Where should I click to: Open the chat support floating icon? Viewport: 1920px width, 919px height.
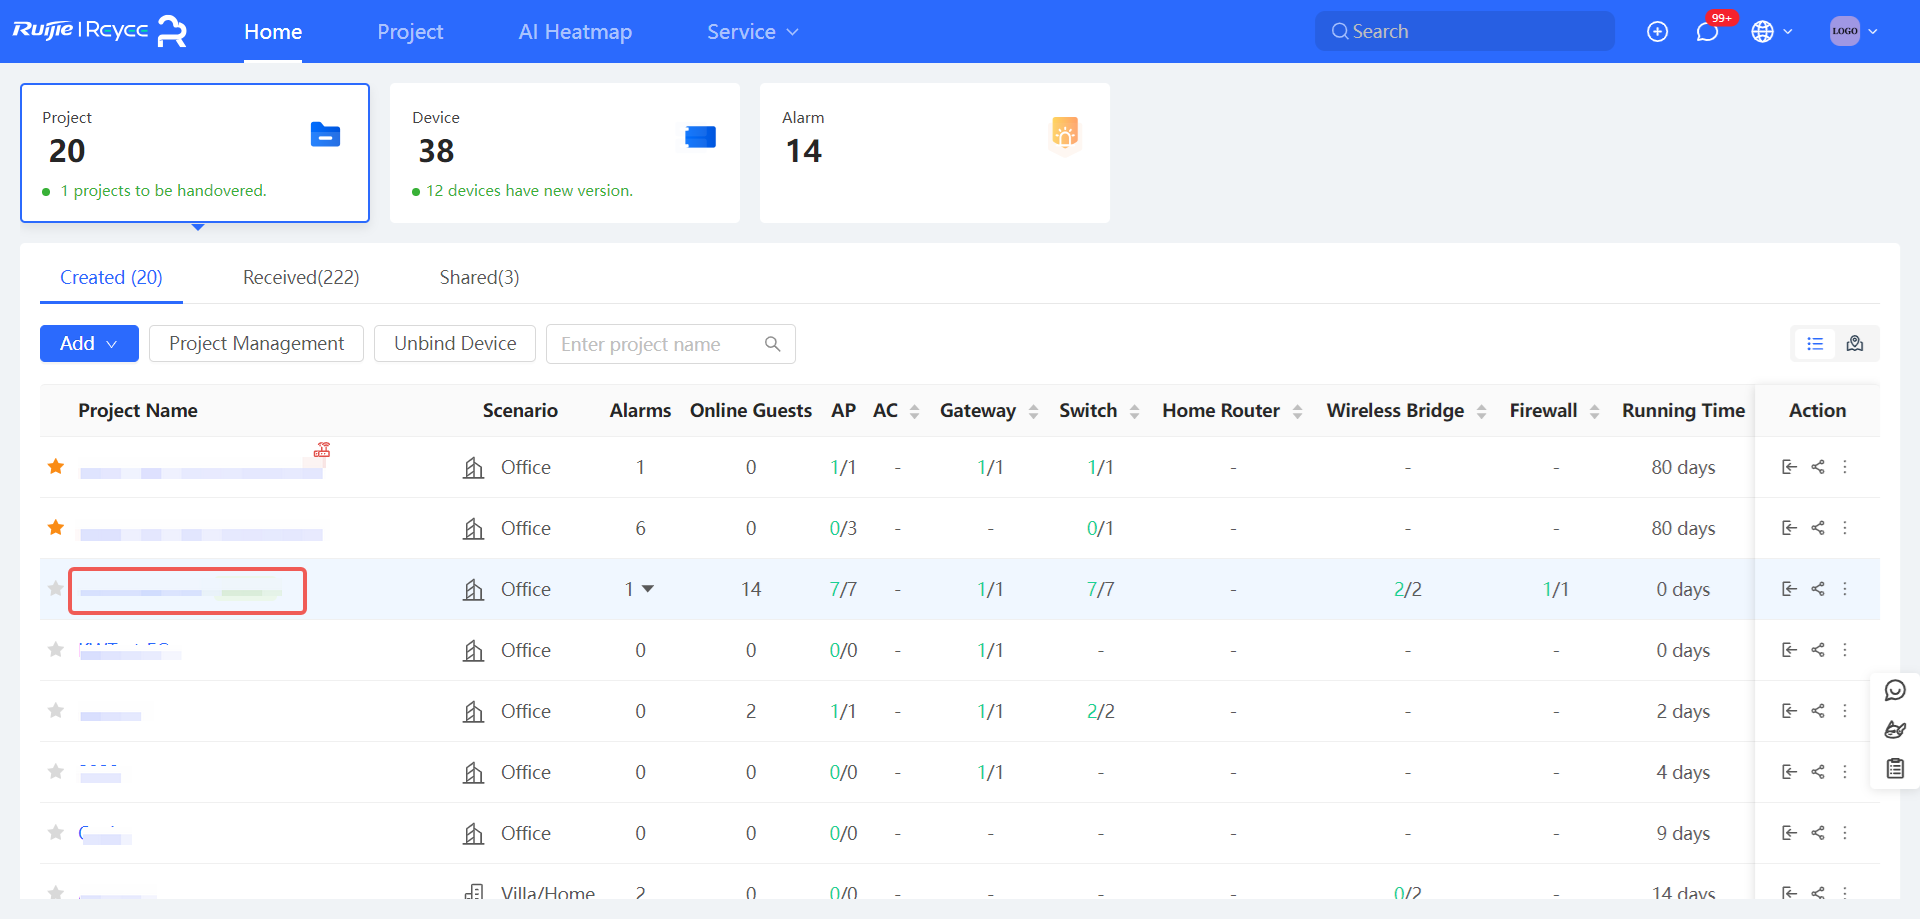point(1895,690)
